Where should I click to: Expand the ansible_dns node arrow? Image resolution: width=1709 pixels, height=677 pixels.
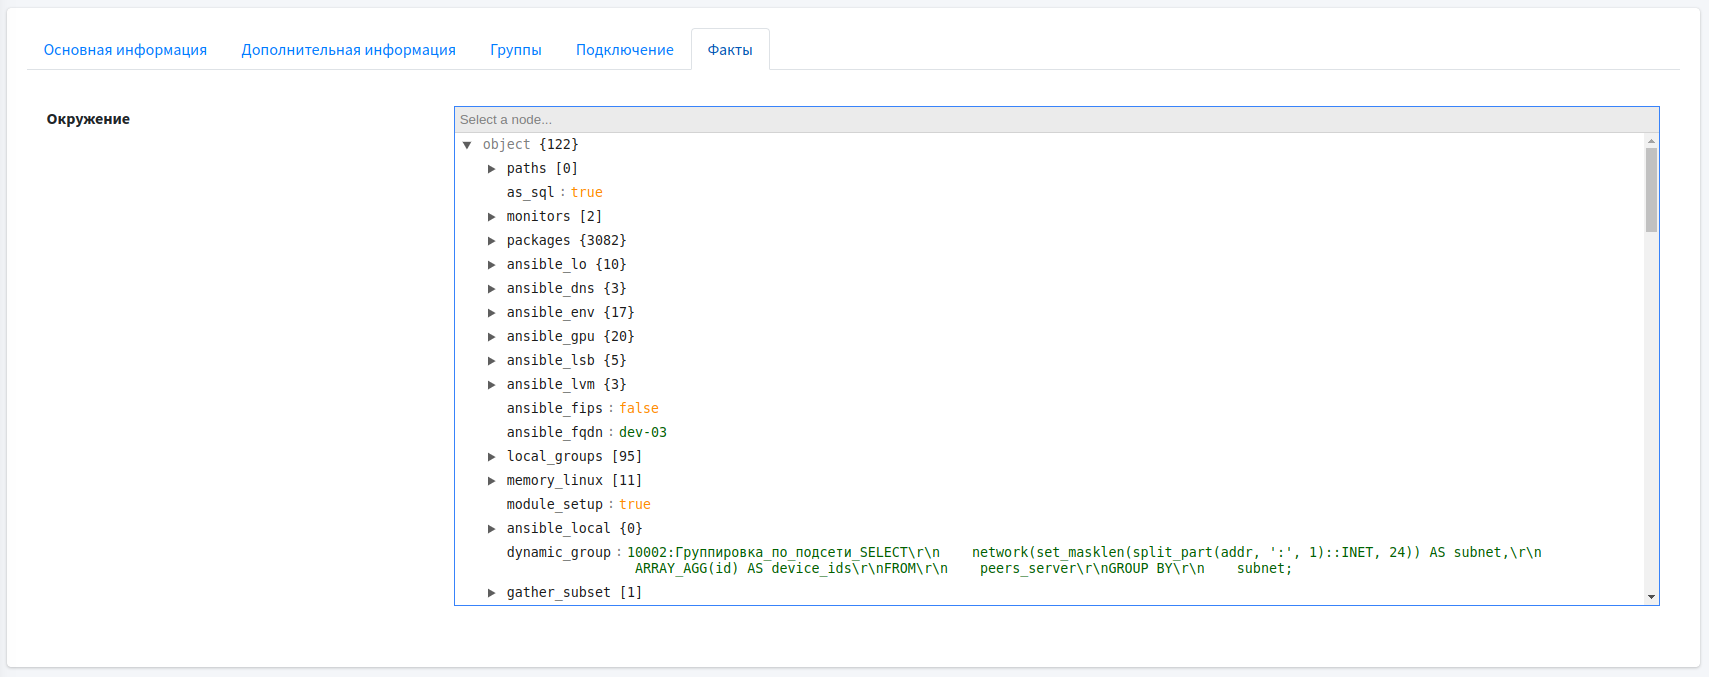coord(491,289)
